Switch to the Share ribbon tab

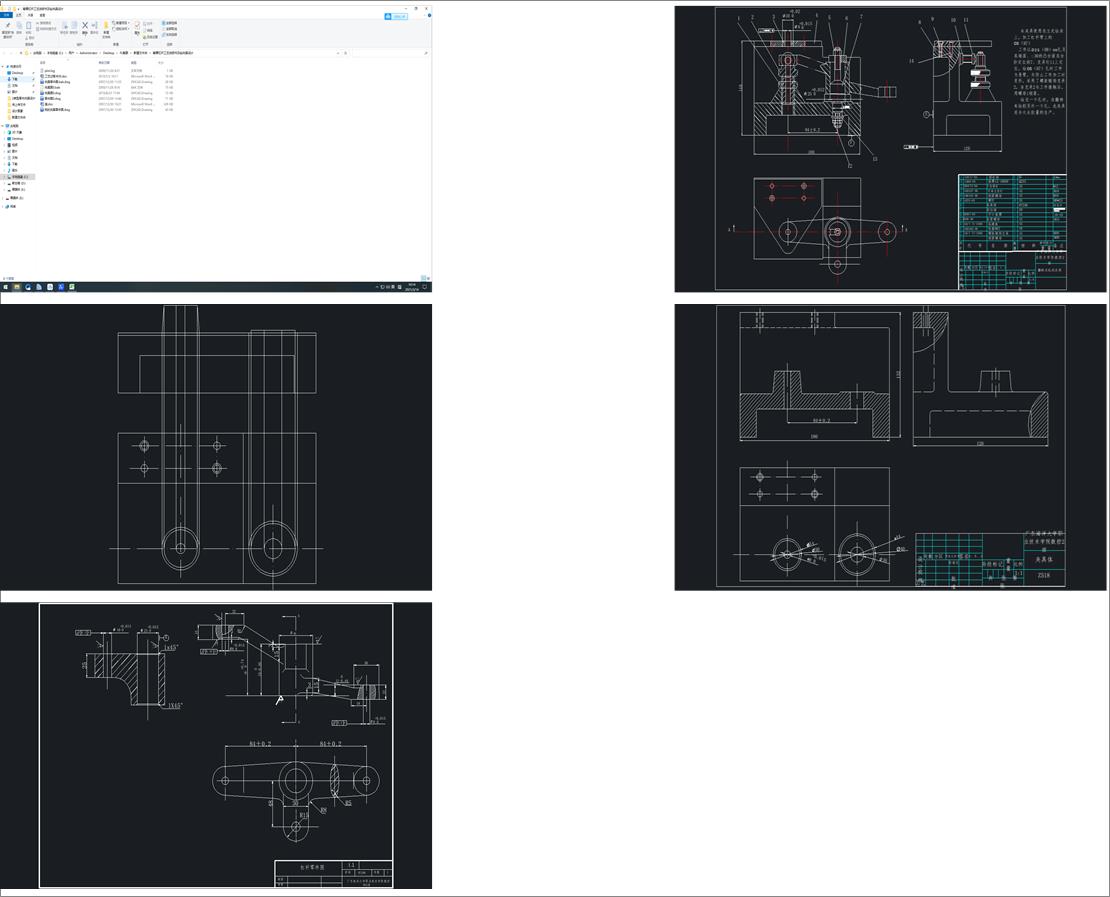tap(30, 15)
